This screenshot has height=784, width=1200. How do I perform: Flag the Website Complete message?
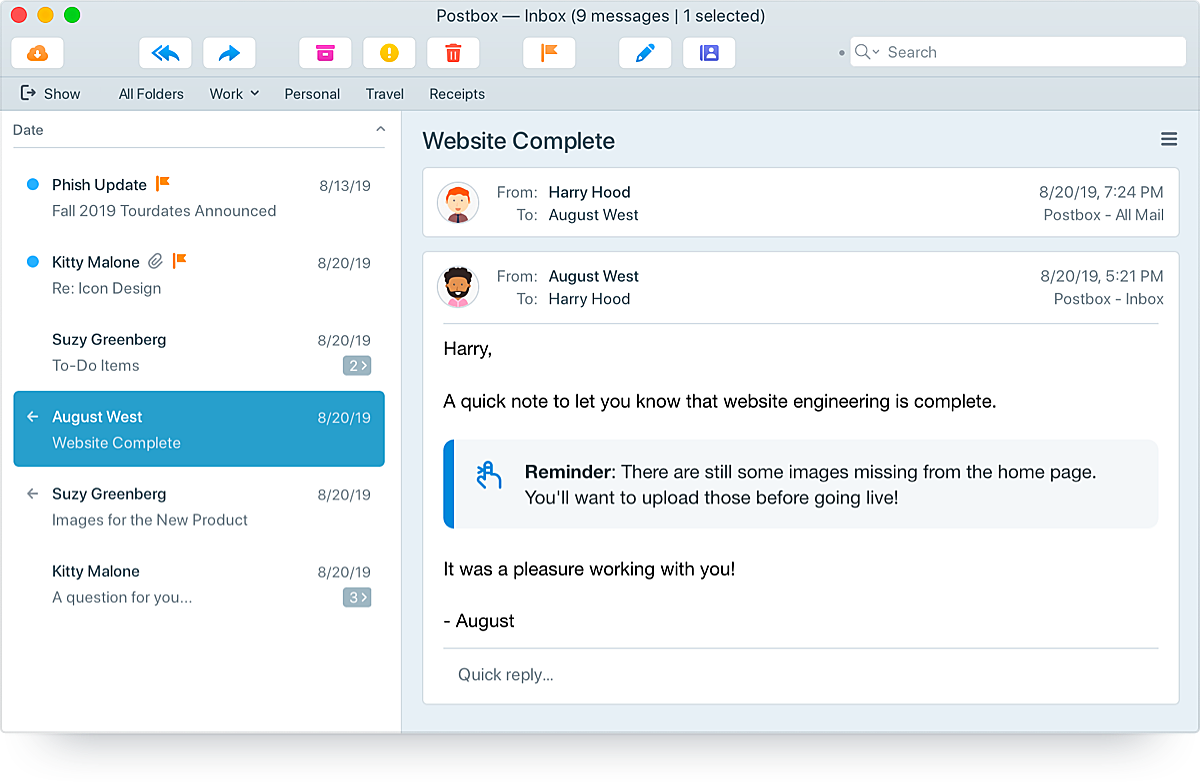click(549, 52)
